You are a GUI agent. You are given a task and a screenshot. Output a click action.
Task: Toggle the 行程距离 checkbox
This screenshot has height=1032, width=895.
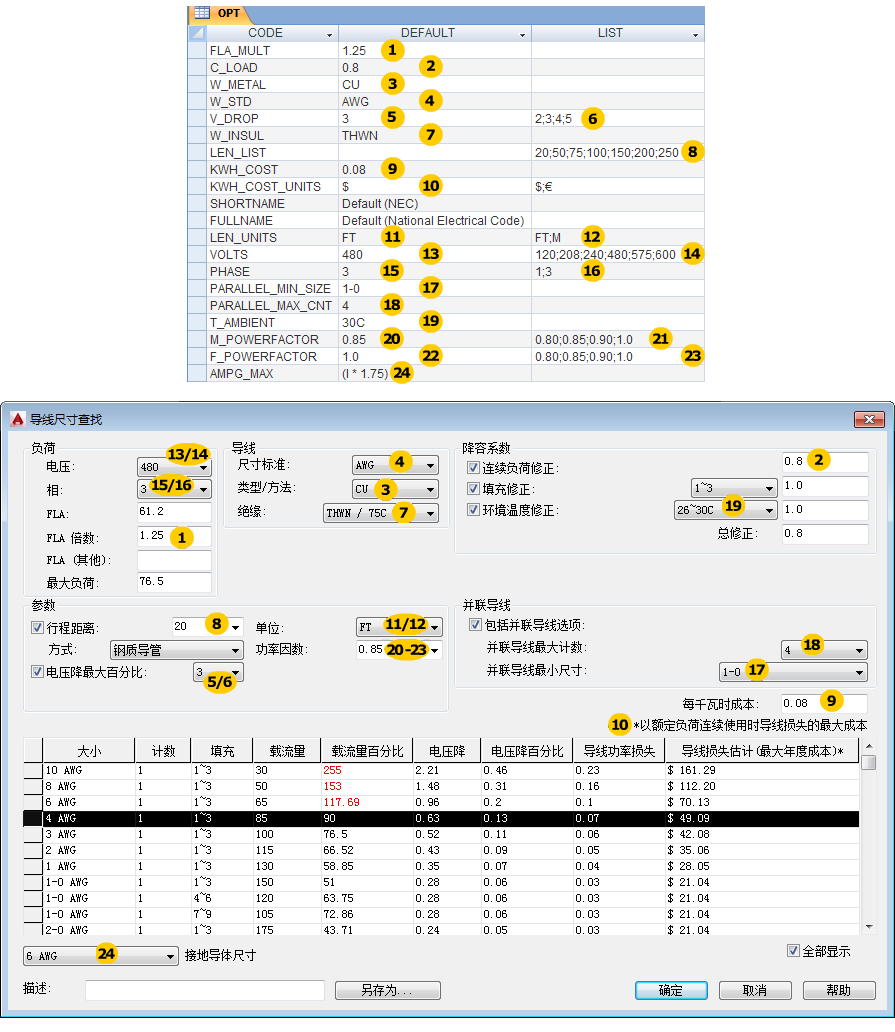point(38,627)
